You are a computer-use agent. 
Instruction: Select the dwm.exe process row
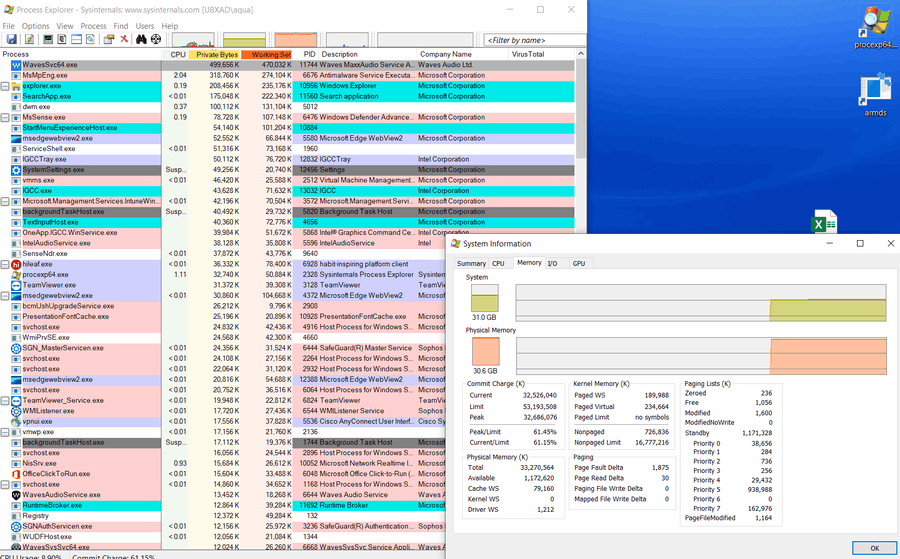(x=287, y=107)
